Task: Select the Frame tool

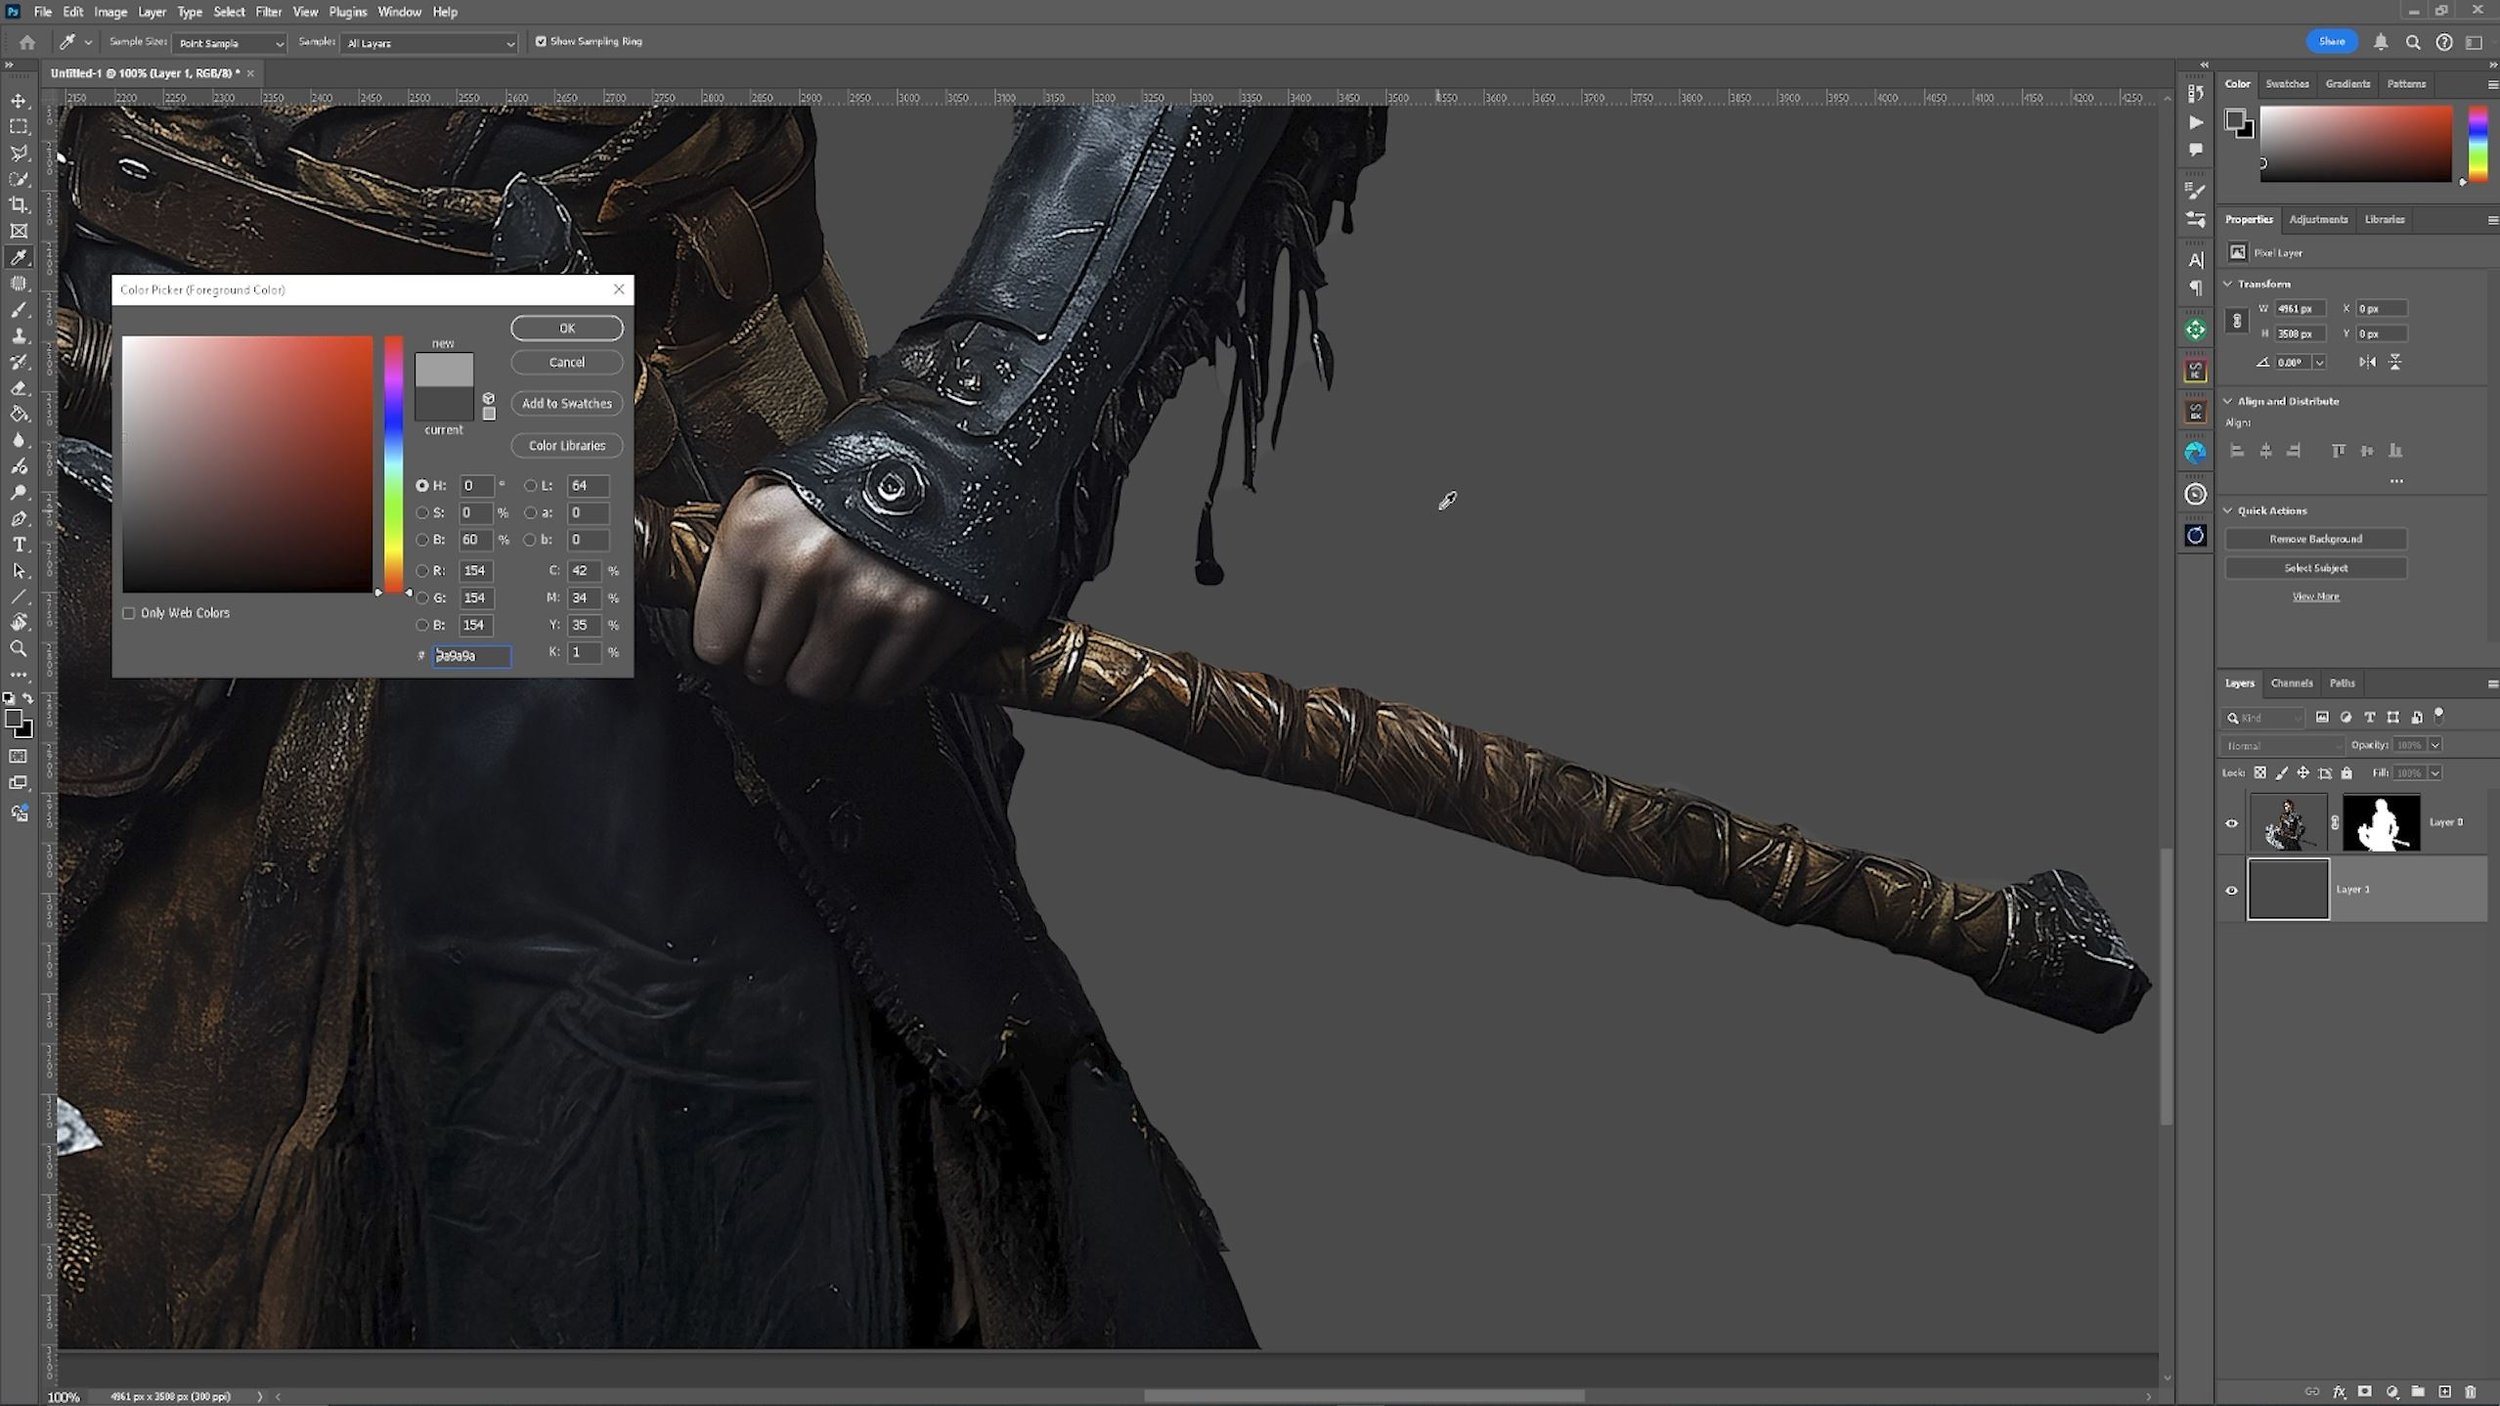Action: pos(19,231)
